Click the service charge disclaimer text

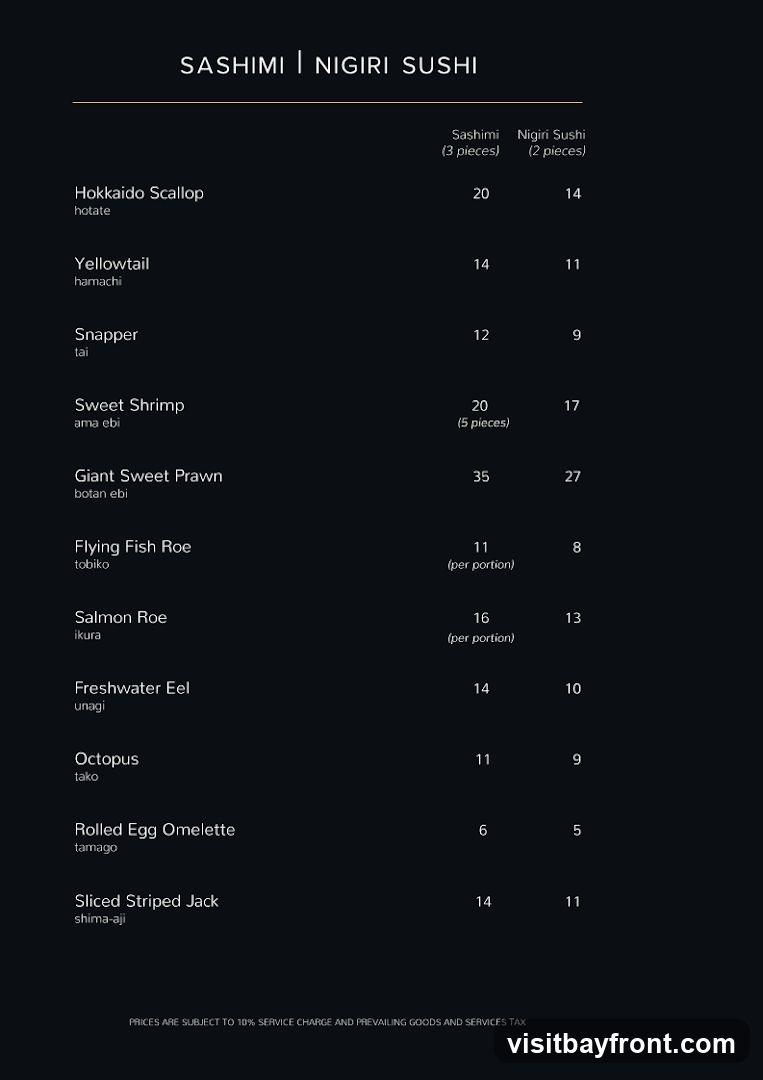point(327,1022)
